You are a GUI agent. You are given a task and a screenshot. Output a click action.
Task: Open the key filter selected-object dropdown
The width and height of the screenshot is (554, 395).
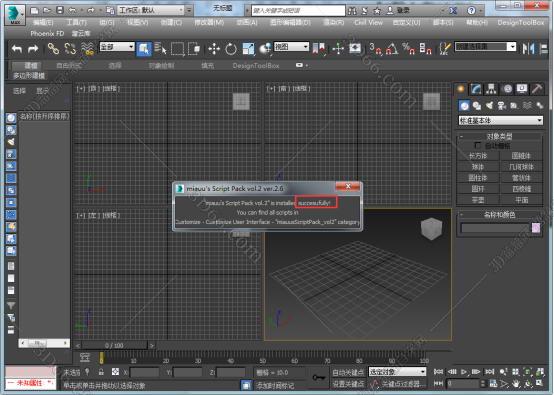pyautogui.click(x=397, y=372)
